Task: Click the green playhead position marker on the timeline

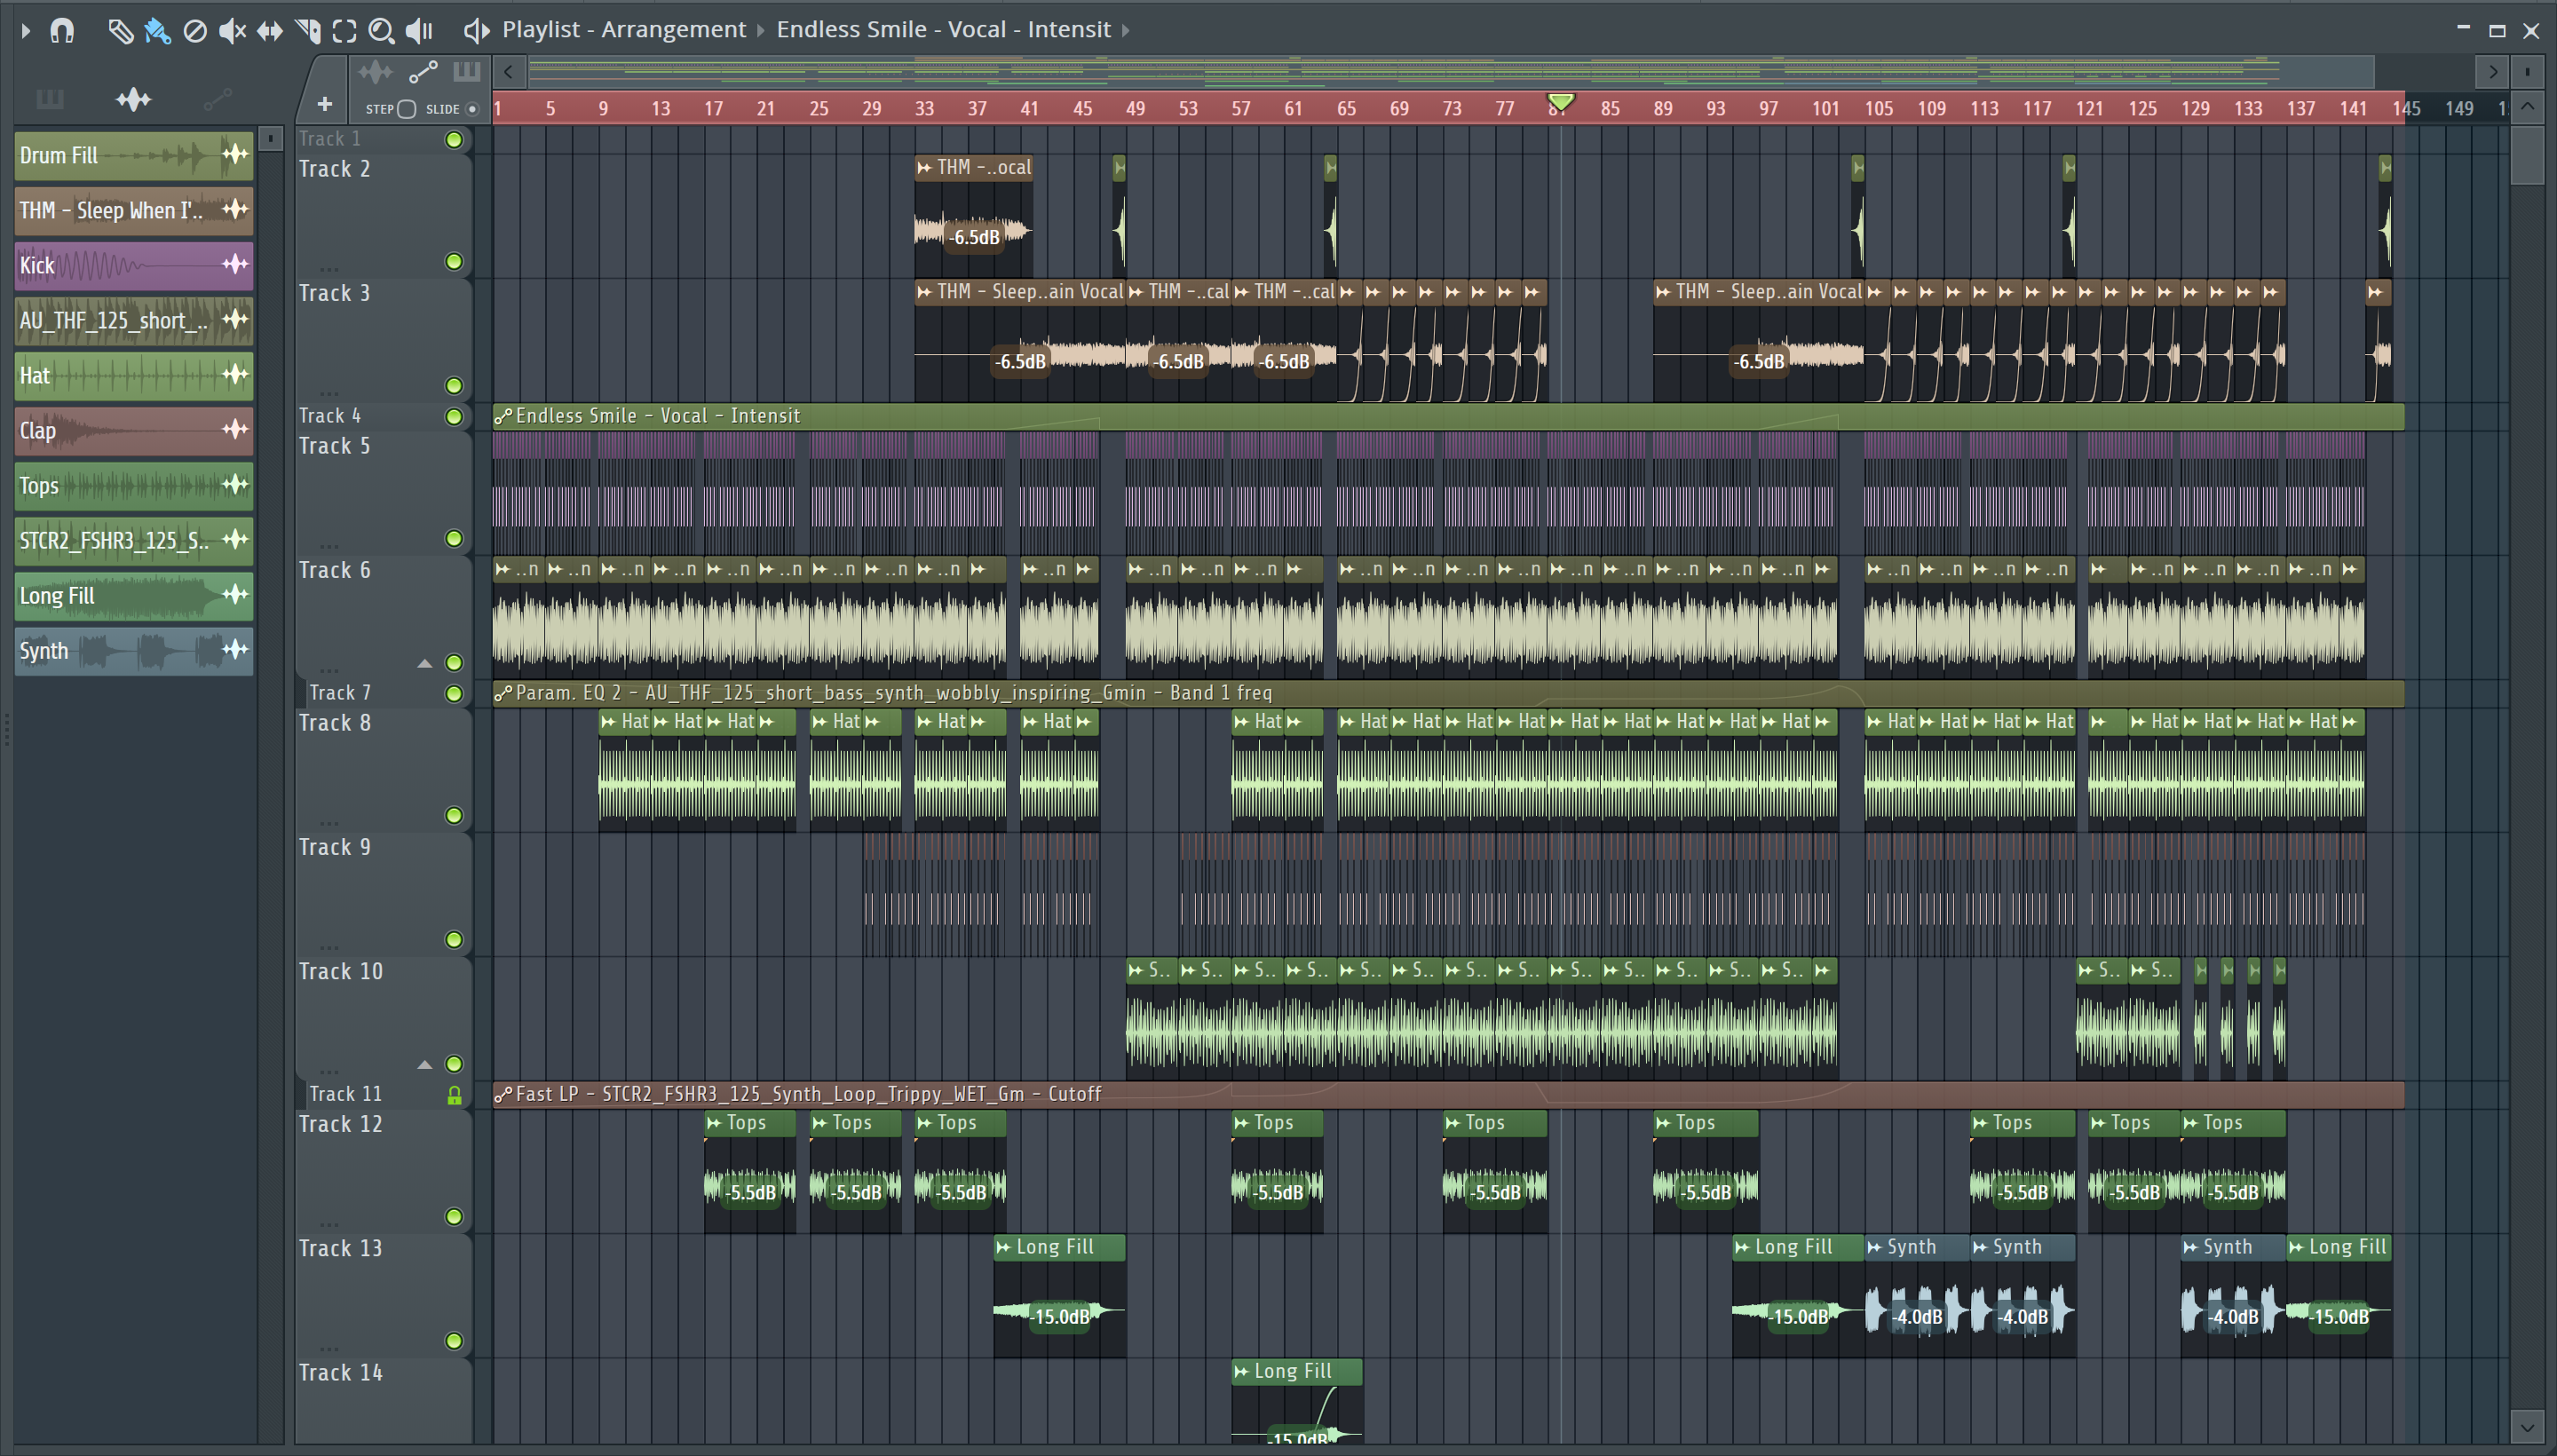Action: pos(1561,102)
